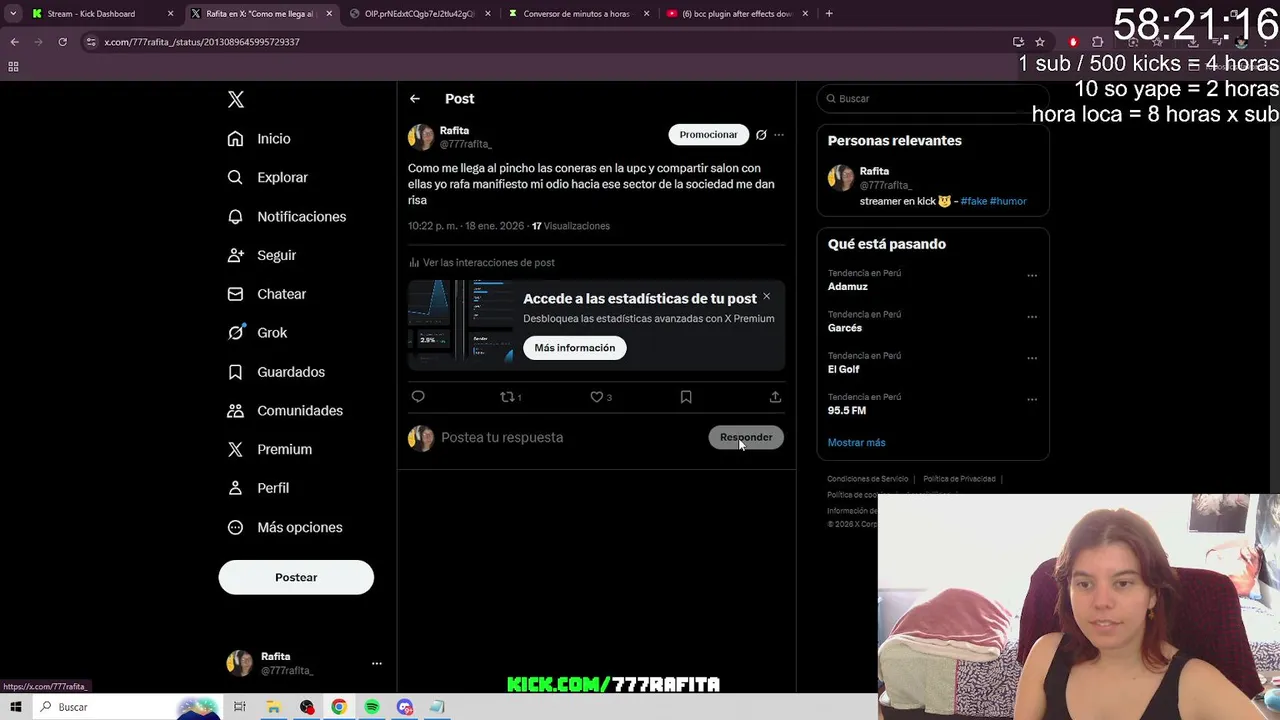Screen dimensions: 1280x720
Task: Go back with the Post arrow
Action: tap(415, 99)
